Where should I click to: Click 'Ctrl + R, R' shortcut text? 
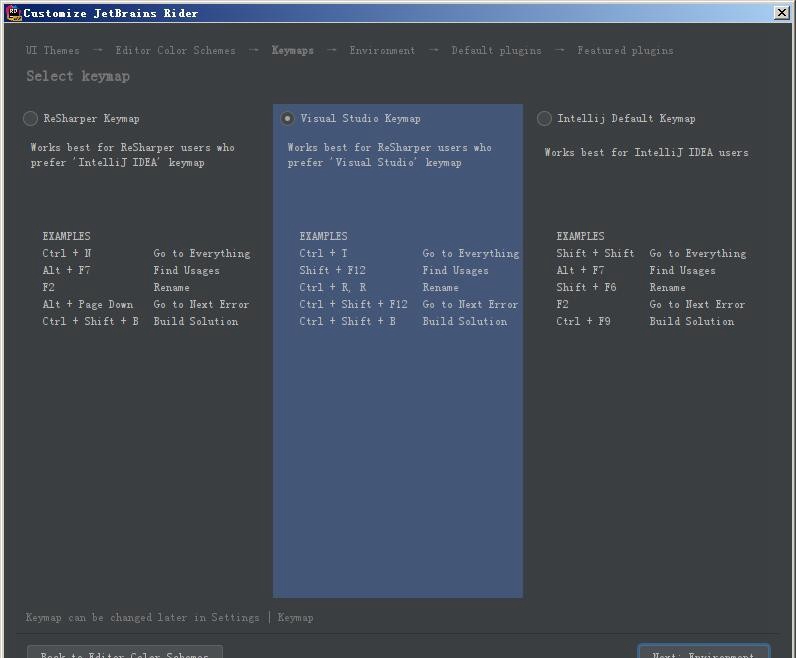pyautogui.click(x=333, y=287)
